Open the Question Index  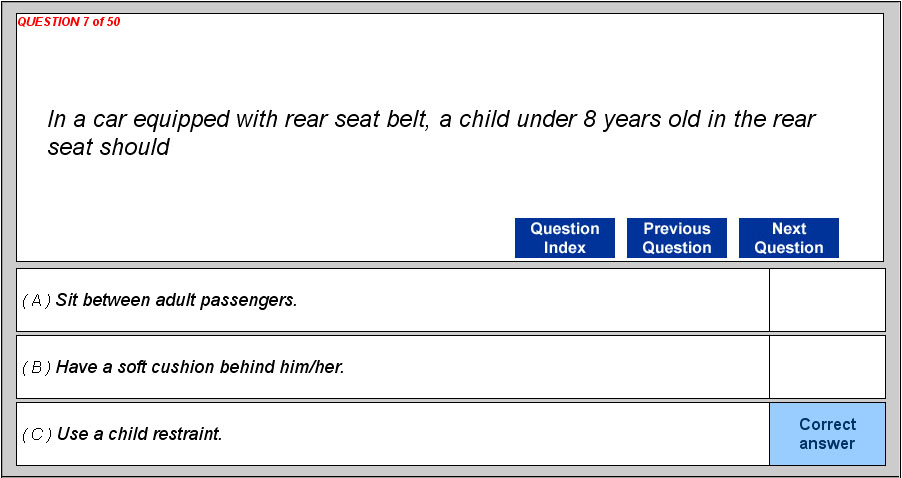point(564,238)
